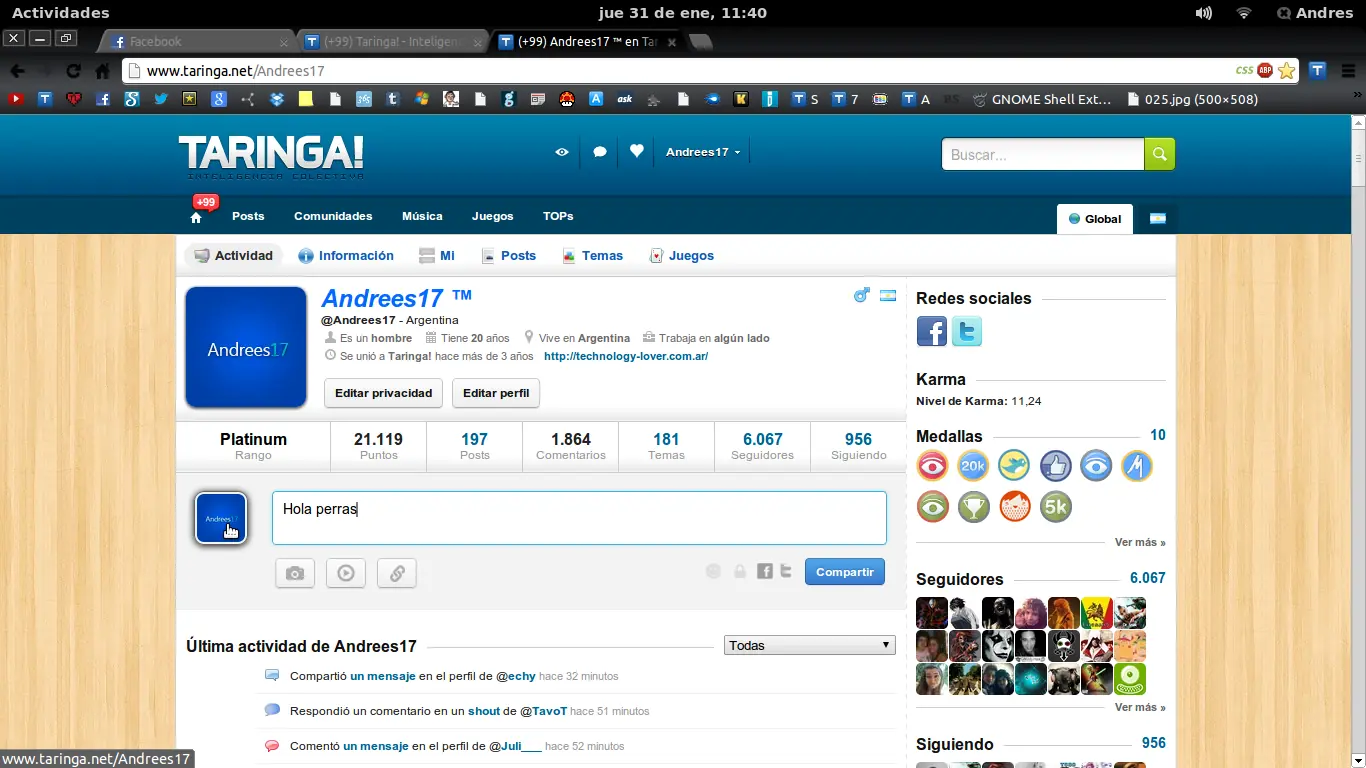1366x768 pixels.
Task: Open the Todas activity filter dropdown
Action: (810, 645)
